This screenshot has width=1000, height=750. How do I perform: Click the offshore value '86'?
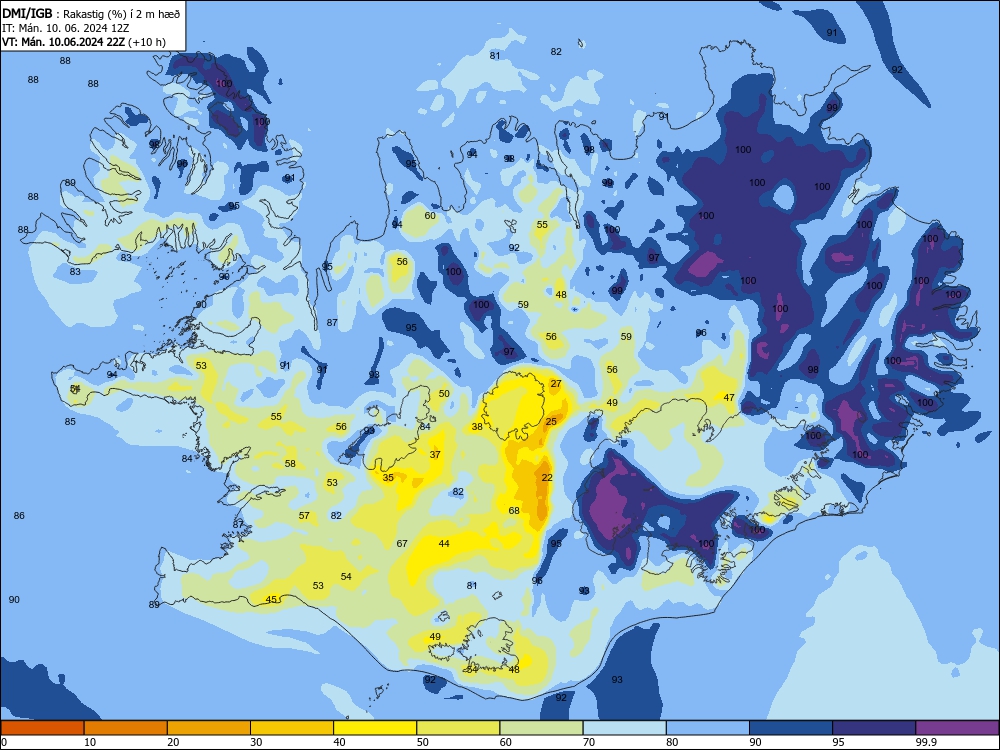tap(19, 515)
